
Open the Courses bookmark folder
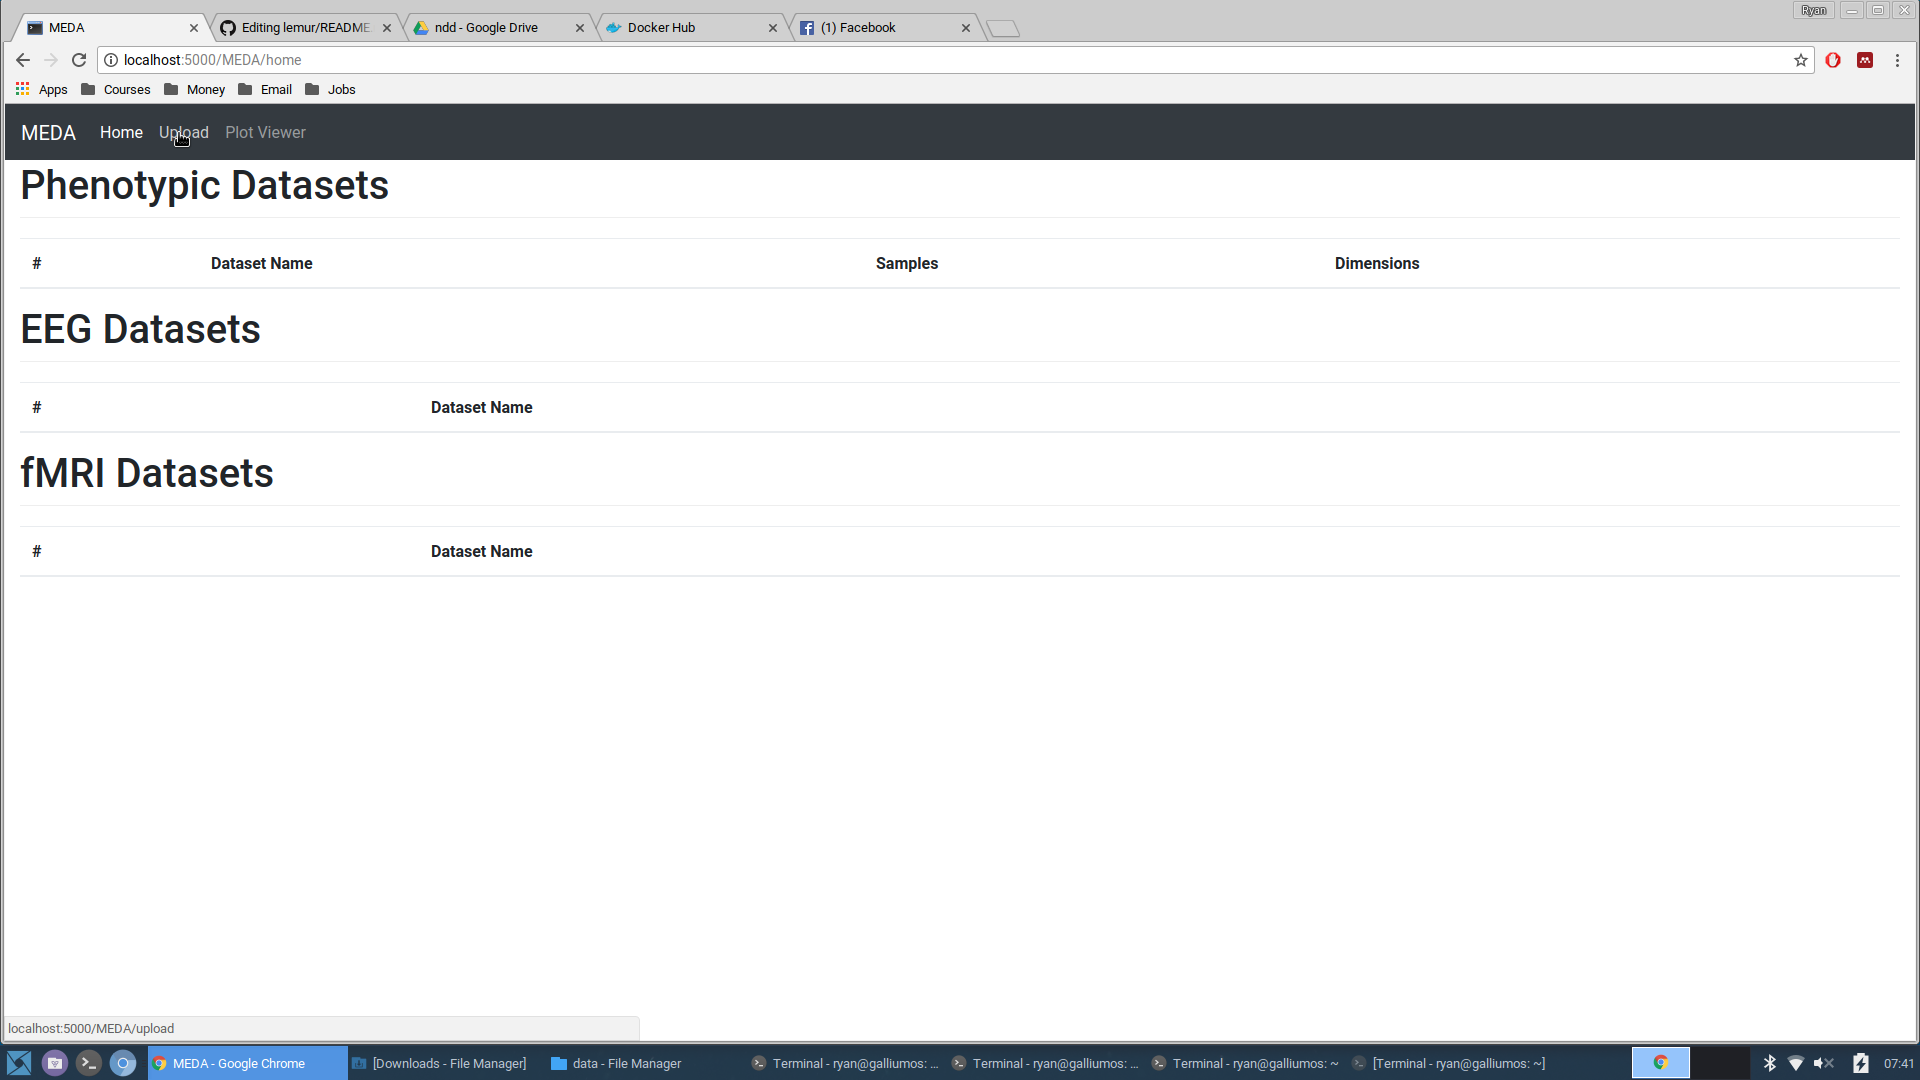116,89
